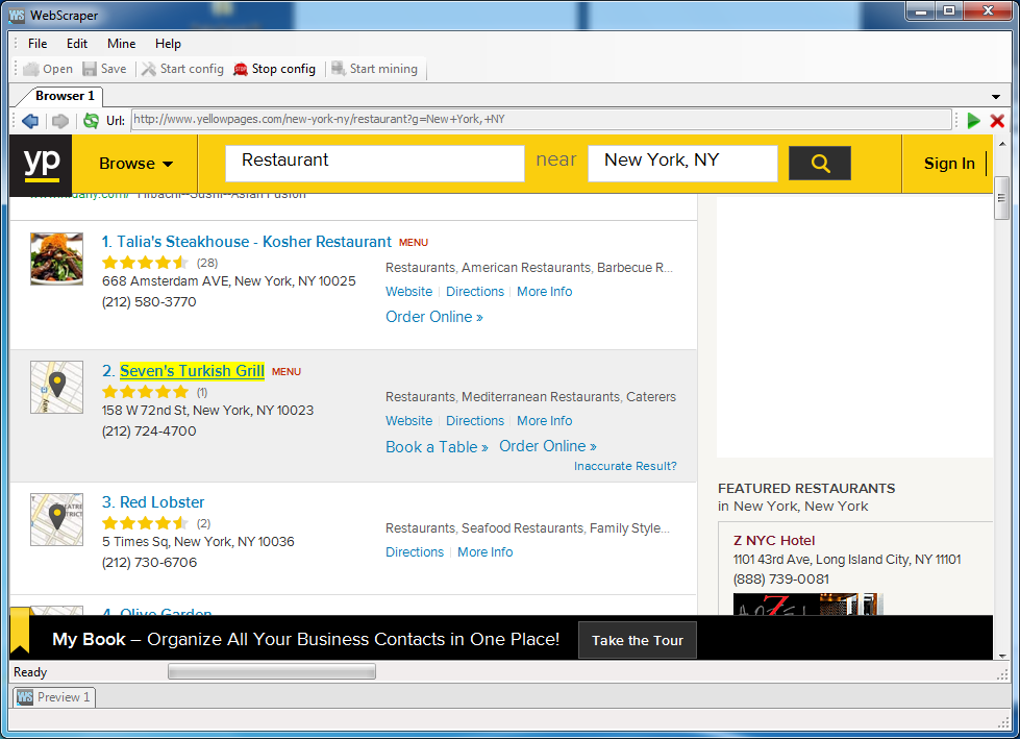Open the File menu
Viewport: 1020px width, 739px height.
pyautogui.click(x=37, y=44)
